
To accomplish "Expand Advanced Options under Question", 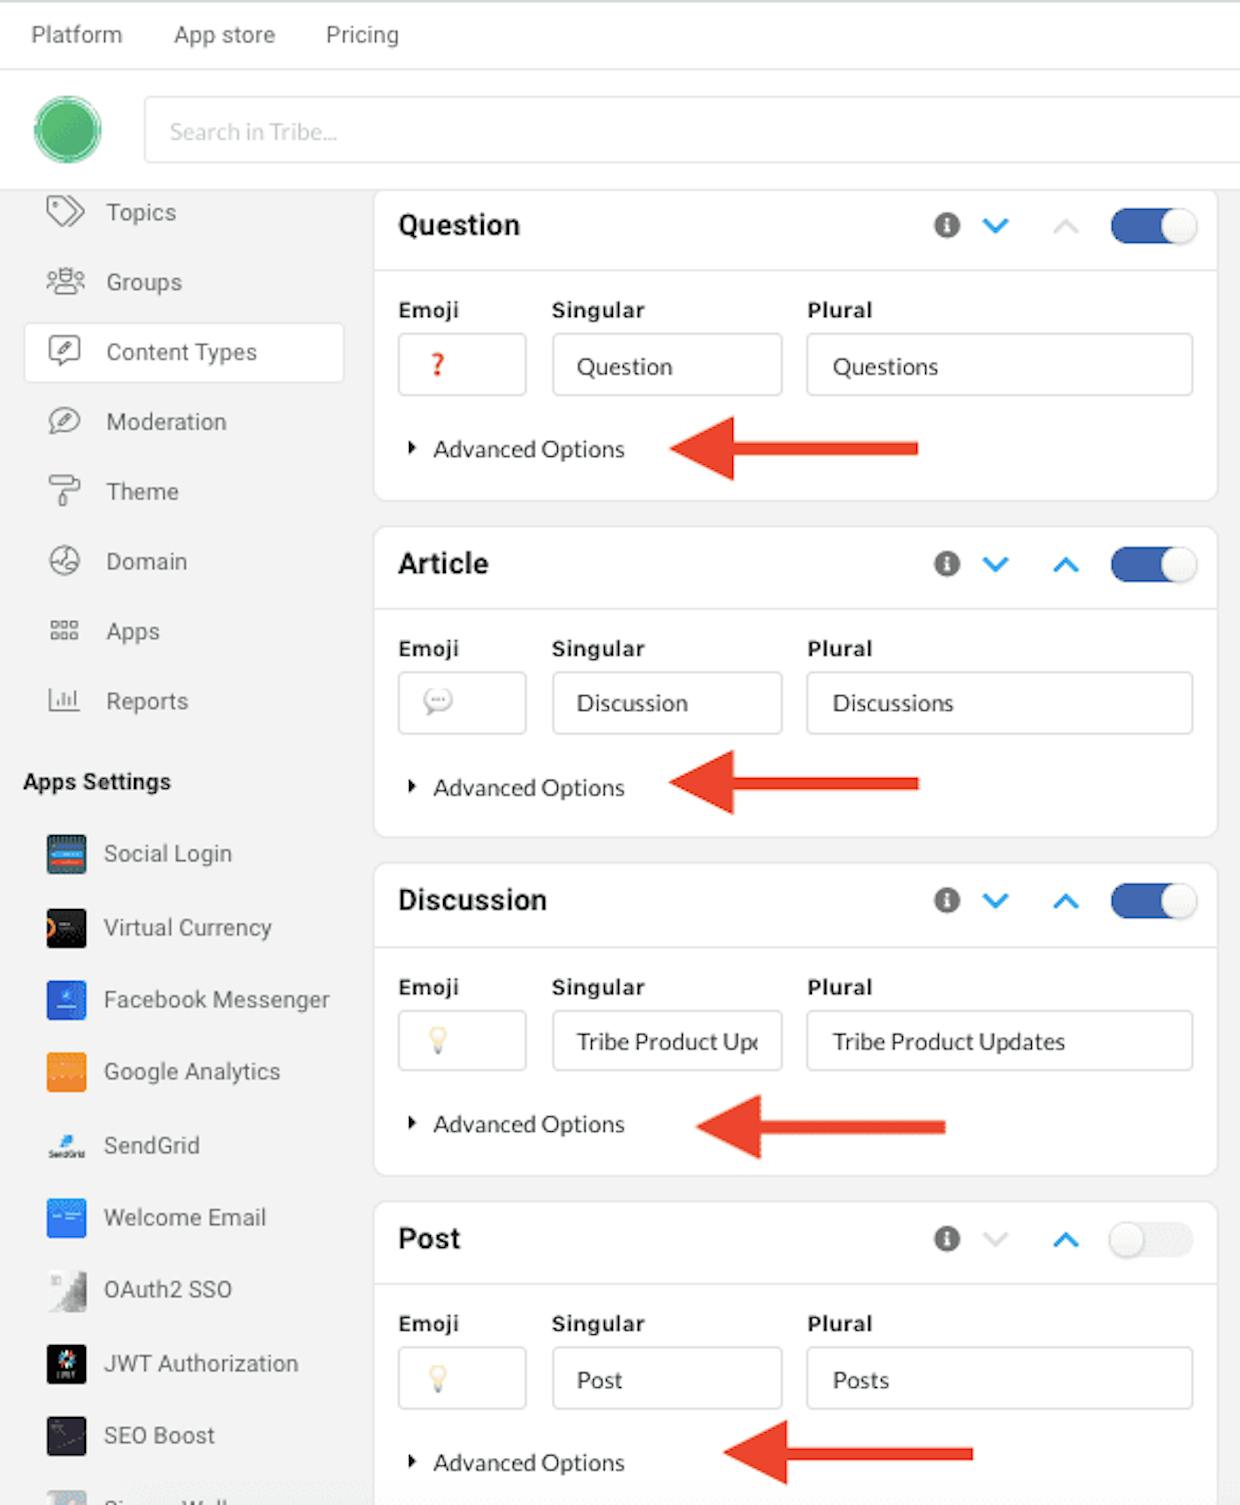I will (516, 449).
